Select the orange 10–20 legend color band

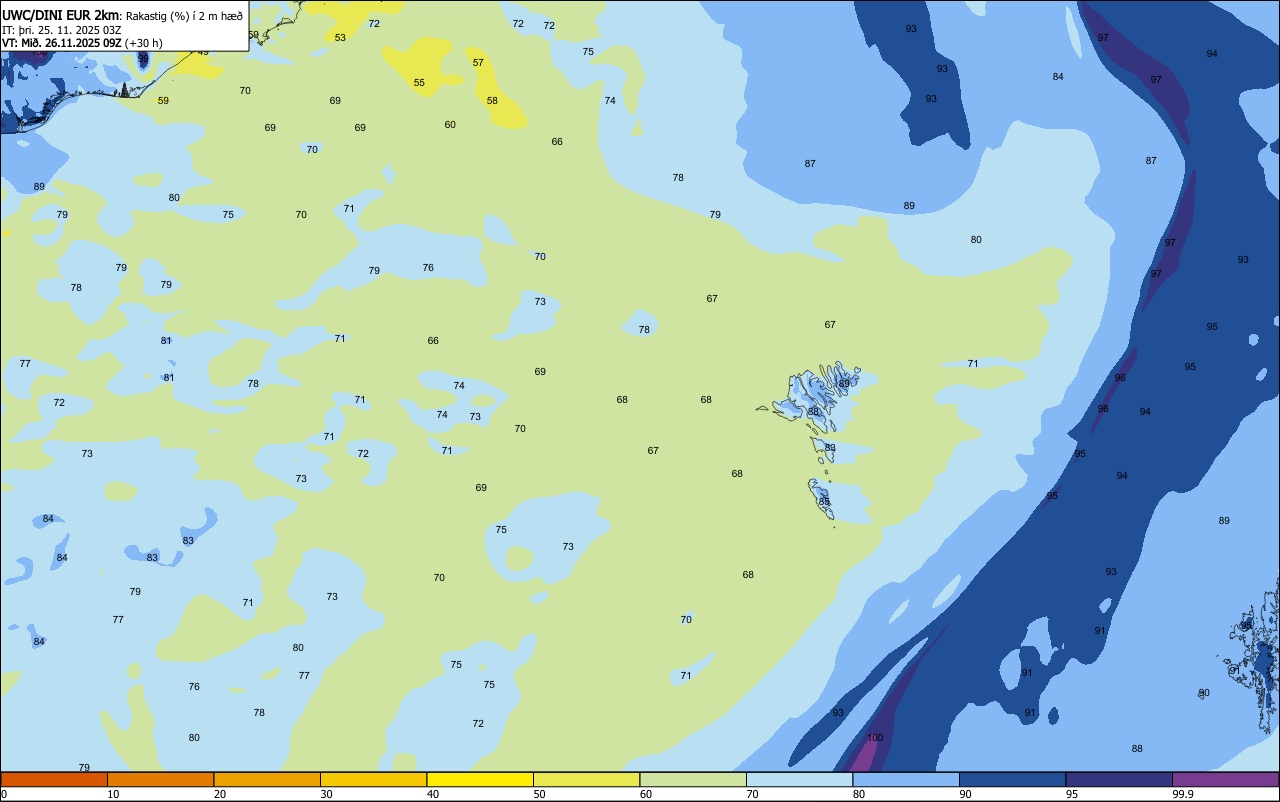coord(160,779)
